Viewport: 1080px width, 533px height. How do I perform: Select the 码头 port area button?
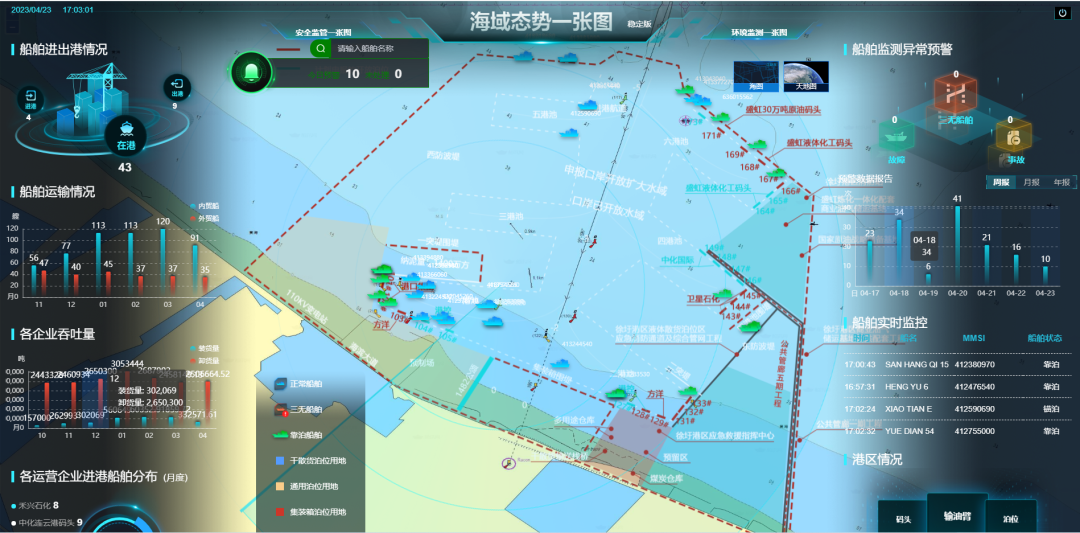click(903, 519)
